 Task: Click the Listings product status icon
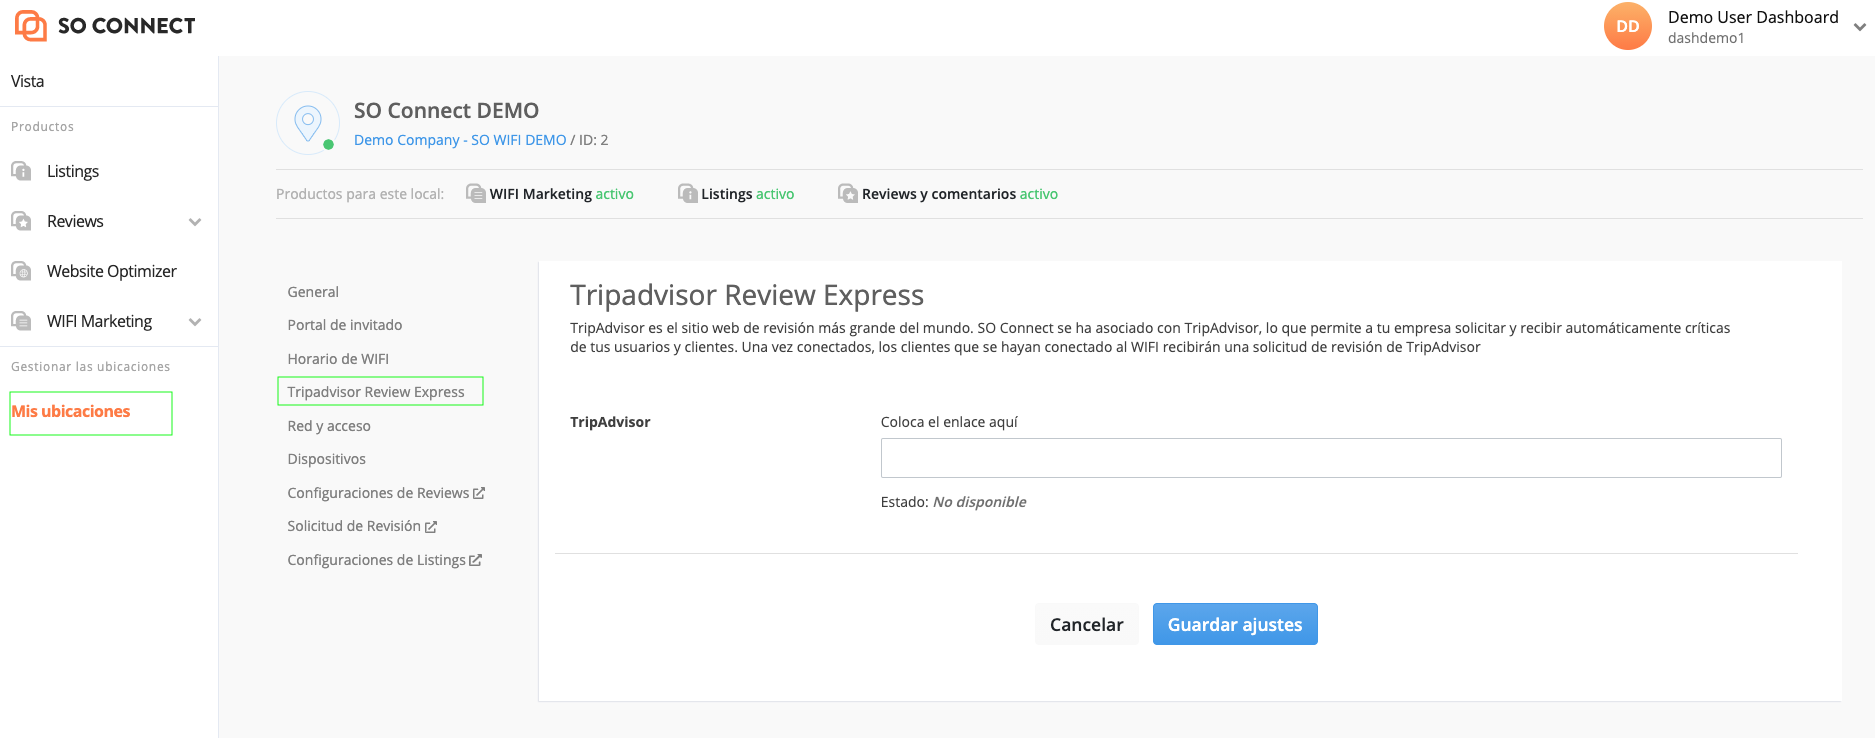tap(688, 193)
